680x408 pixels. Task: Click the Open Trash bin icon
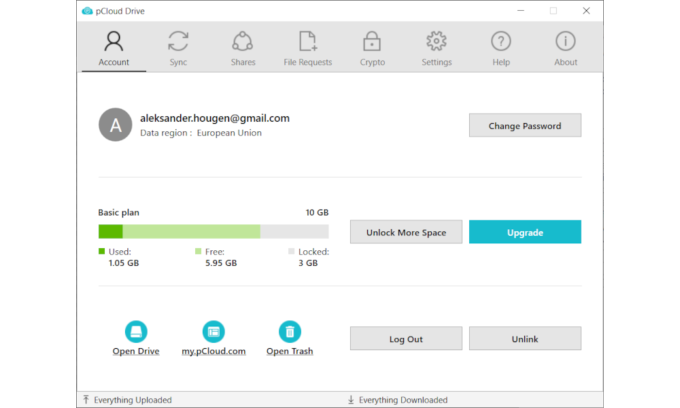tap(290, 332)
